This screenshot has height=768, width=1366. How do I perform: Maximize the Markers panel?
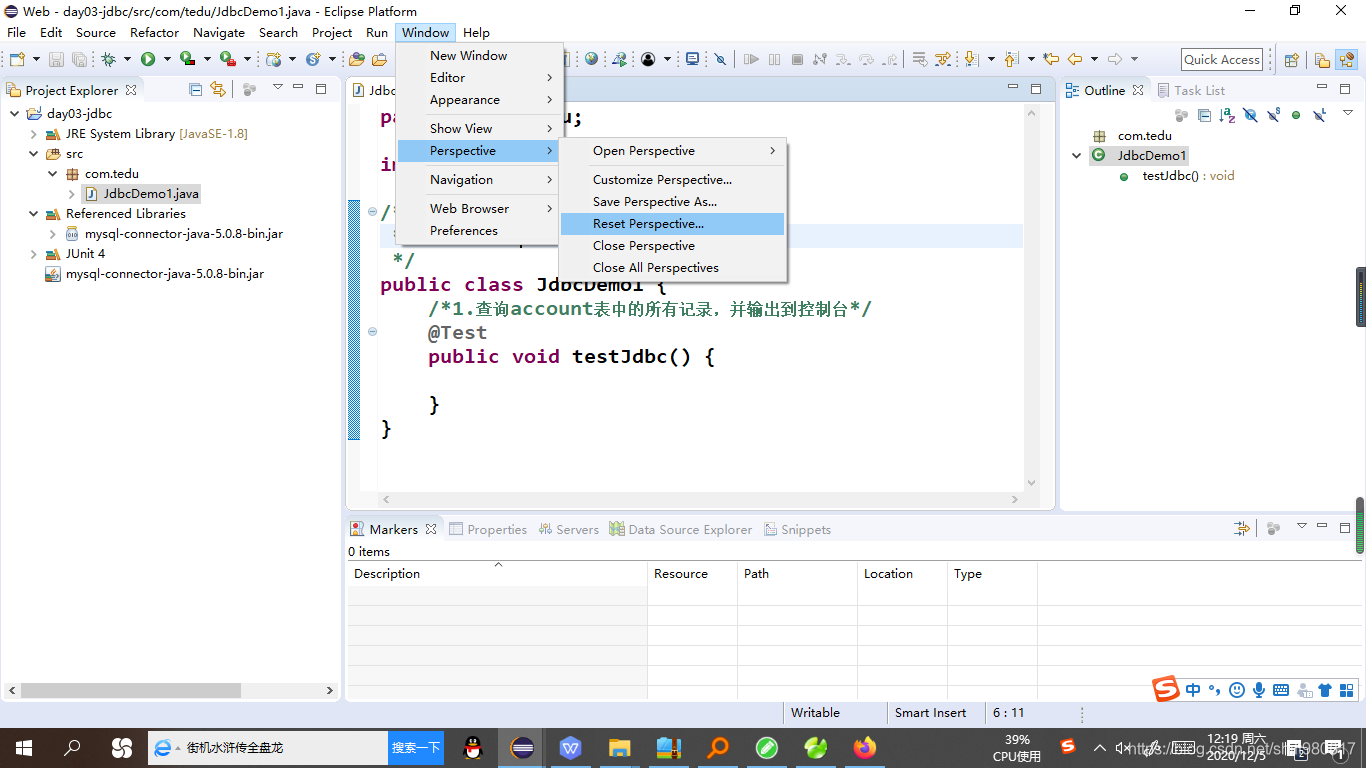(x=1345, y=528)
